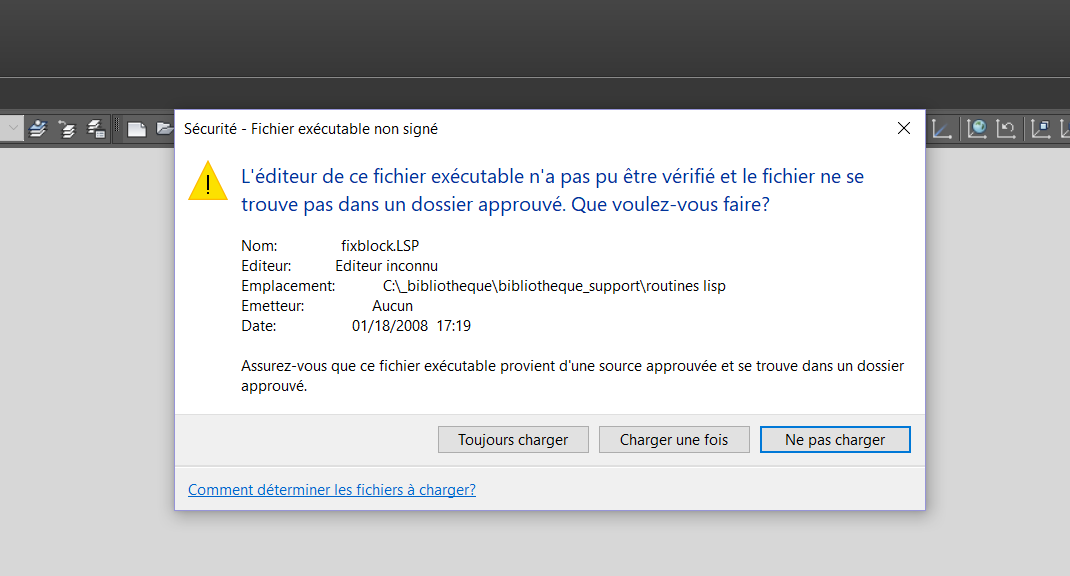
Task: Click the 'Toujours charger' button
Action: point(513,440)
